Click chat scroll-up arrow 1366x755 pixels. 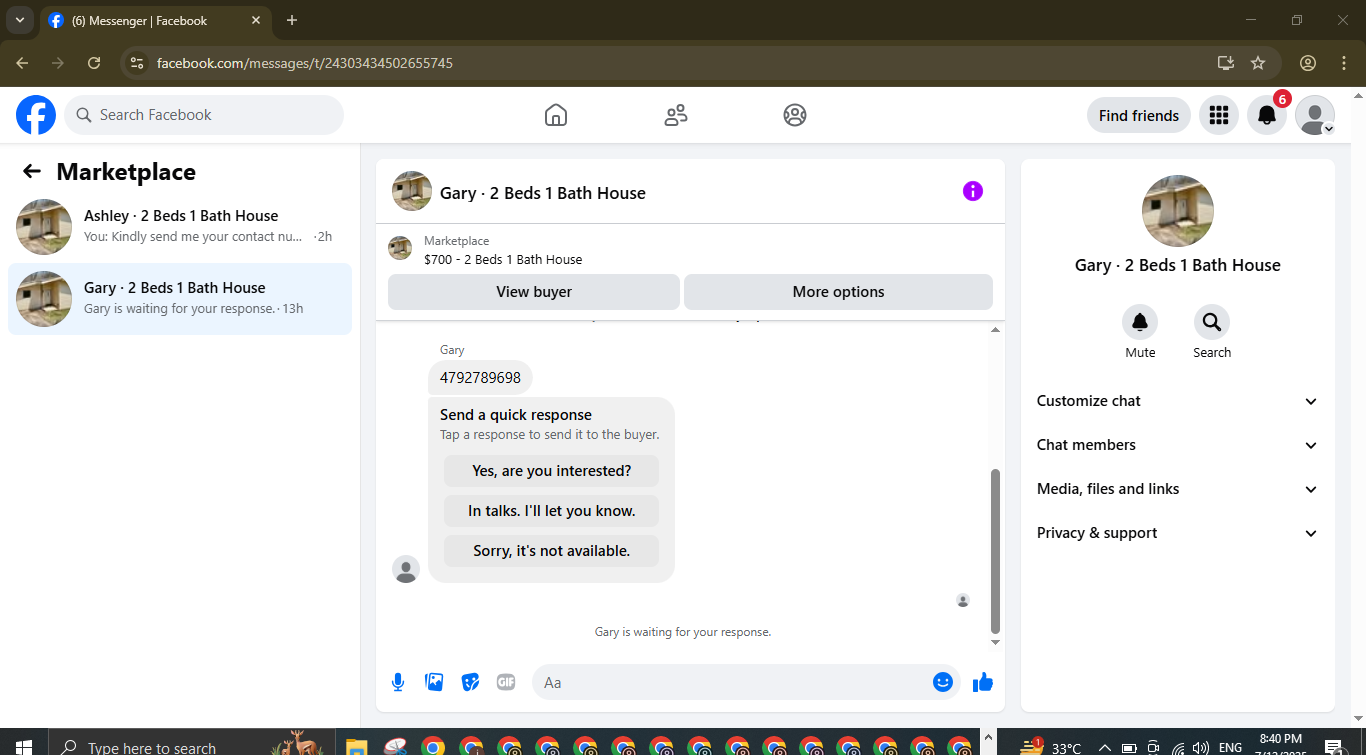[995, 330]
